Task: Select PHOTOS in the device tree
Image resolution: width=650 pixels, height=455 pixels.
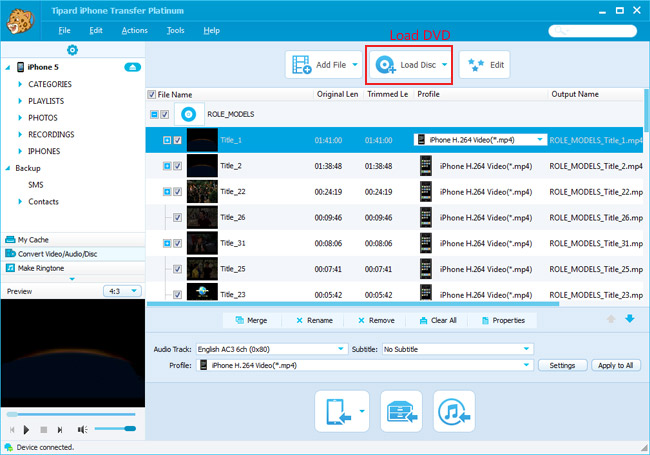Action: click(43, 118)
